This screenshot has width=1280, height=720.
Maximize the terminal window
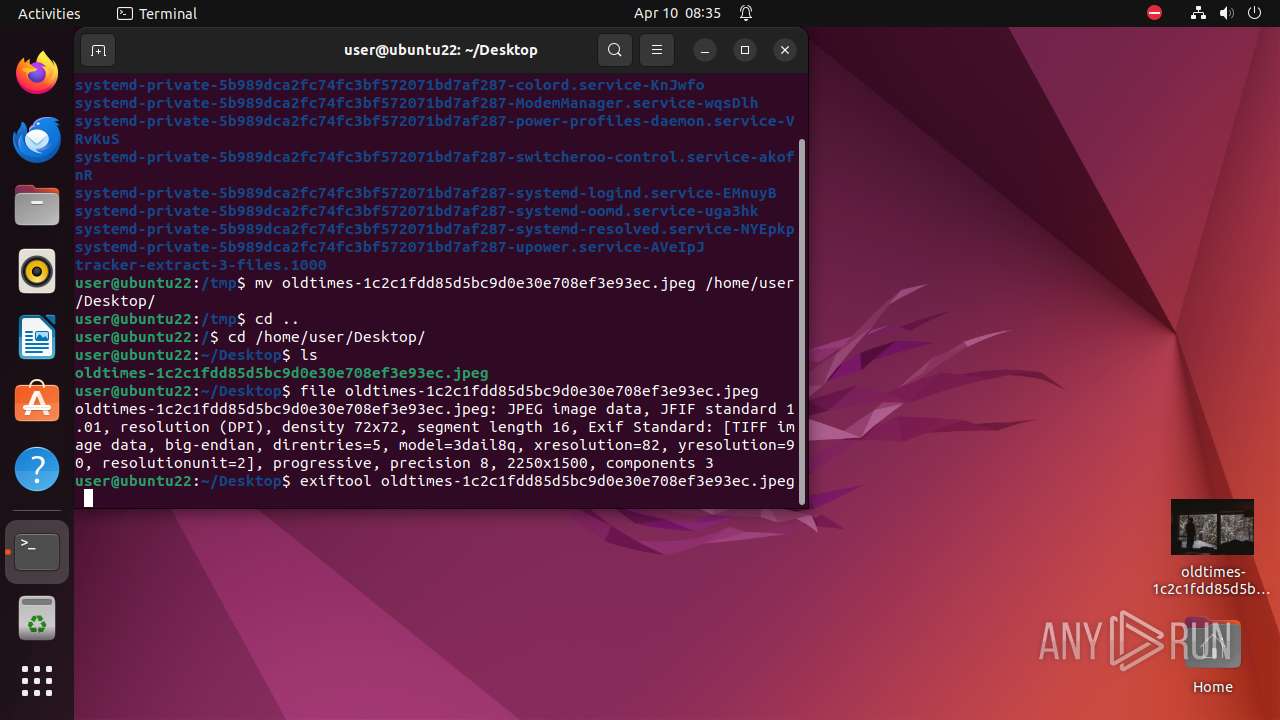[745, 50]
